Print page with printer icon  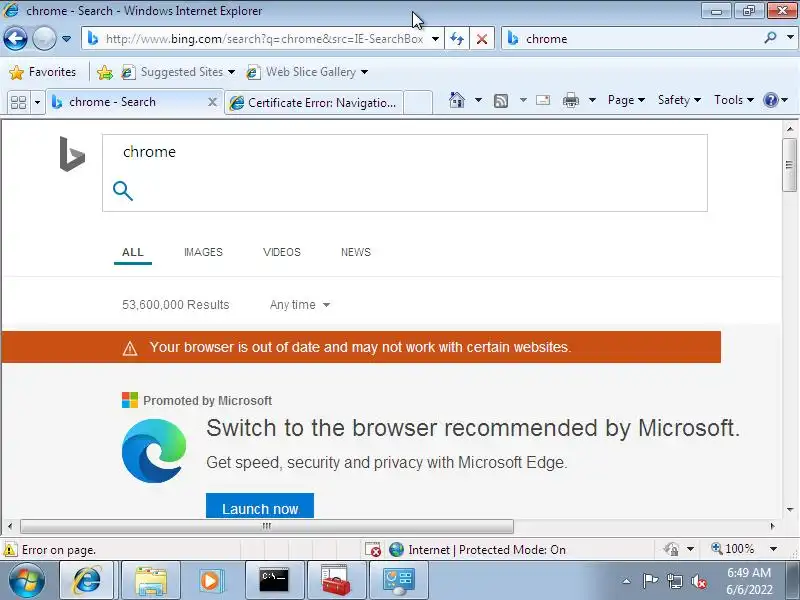tap(570, 100)
